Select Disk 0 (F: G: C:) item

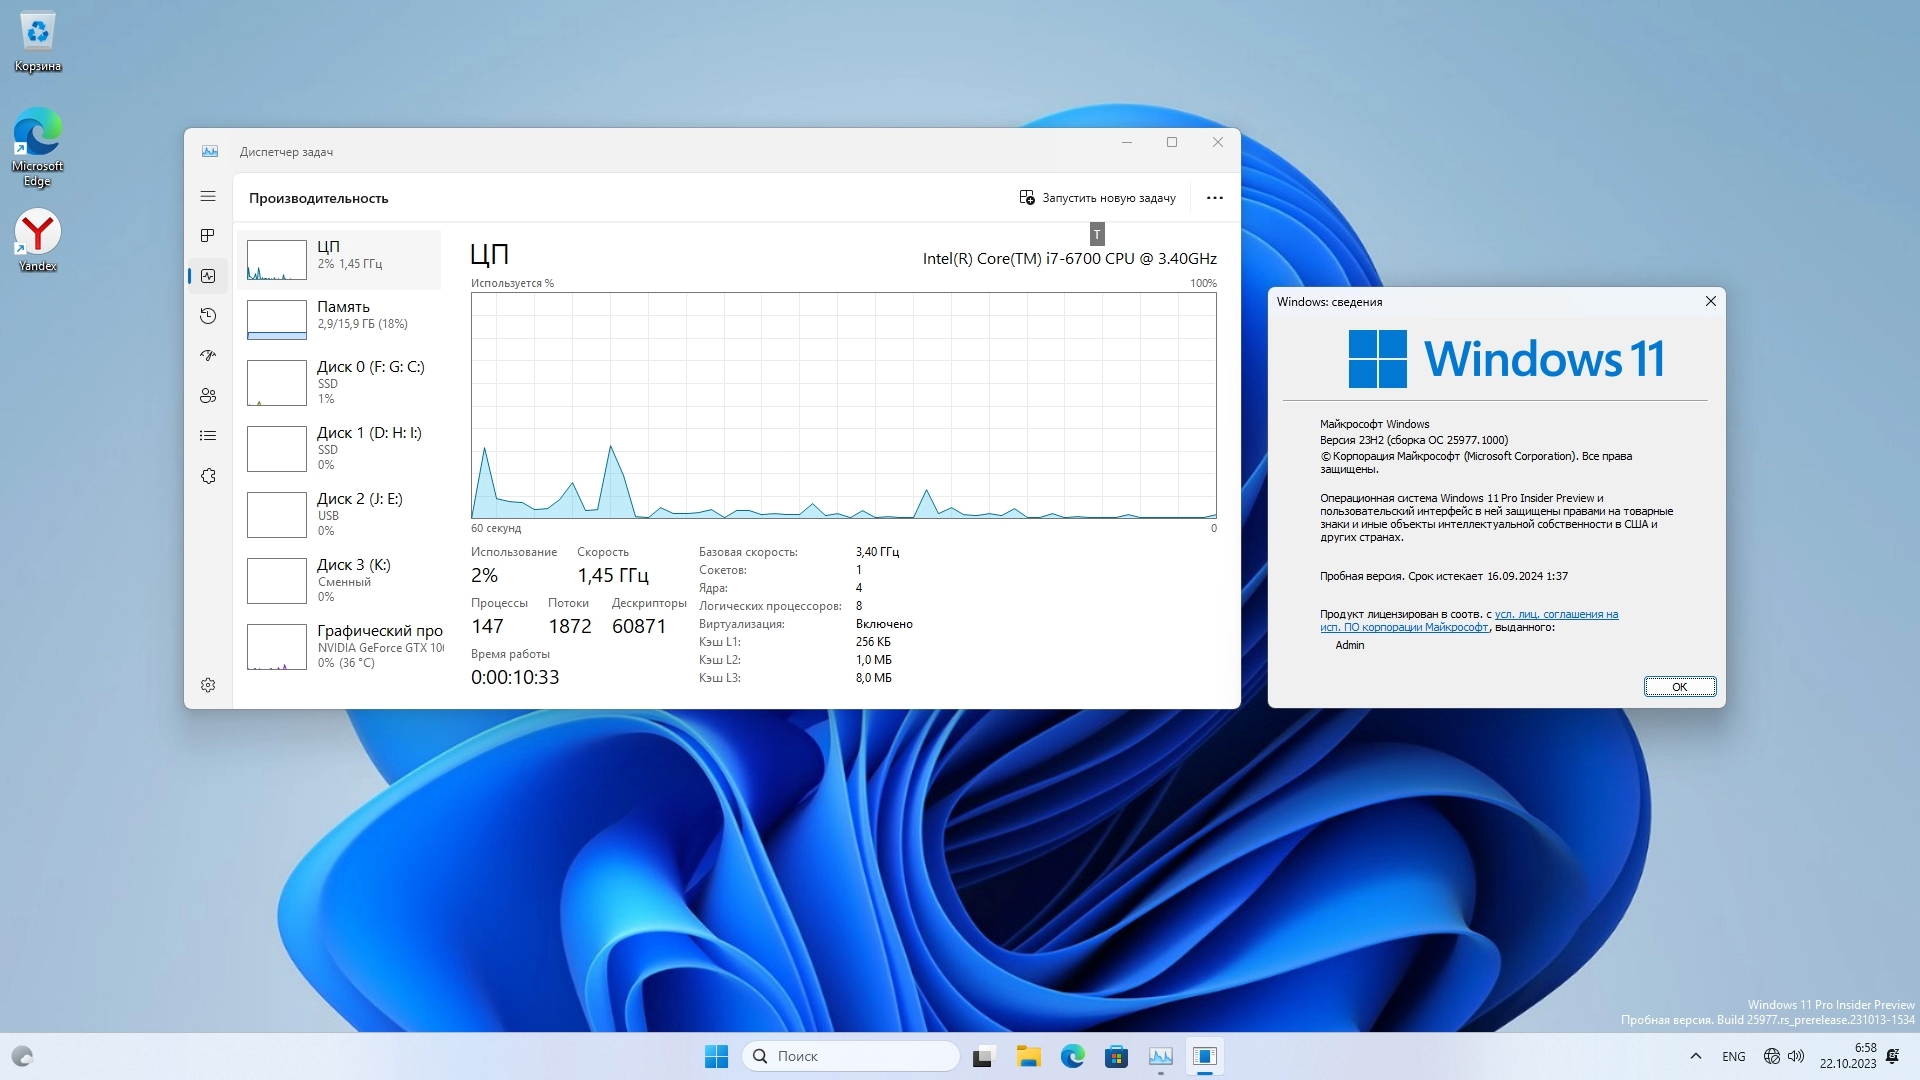coord(340,381)
